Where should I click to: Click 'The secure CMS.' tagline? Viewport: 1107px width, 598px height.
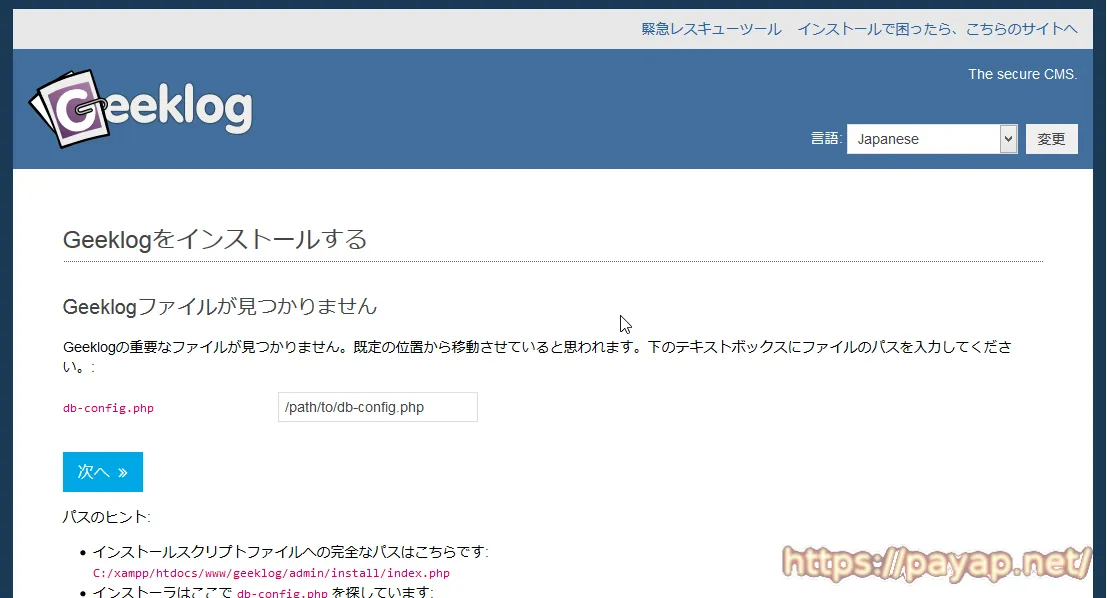(x=1022, y=74)
